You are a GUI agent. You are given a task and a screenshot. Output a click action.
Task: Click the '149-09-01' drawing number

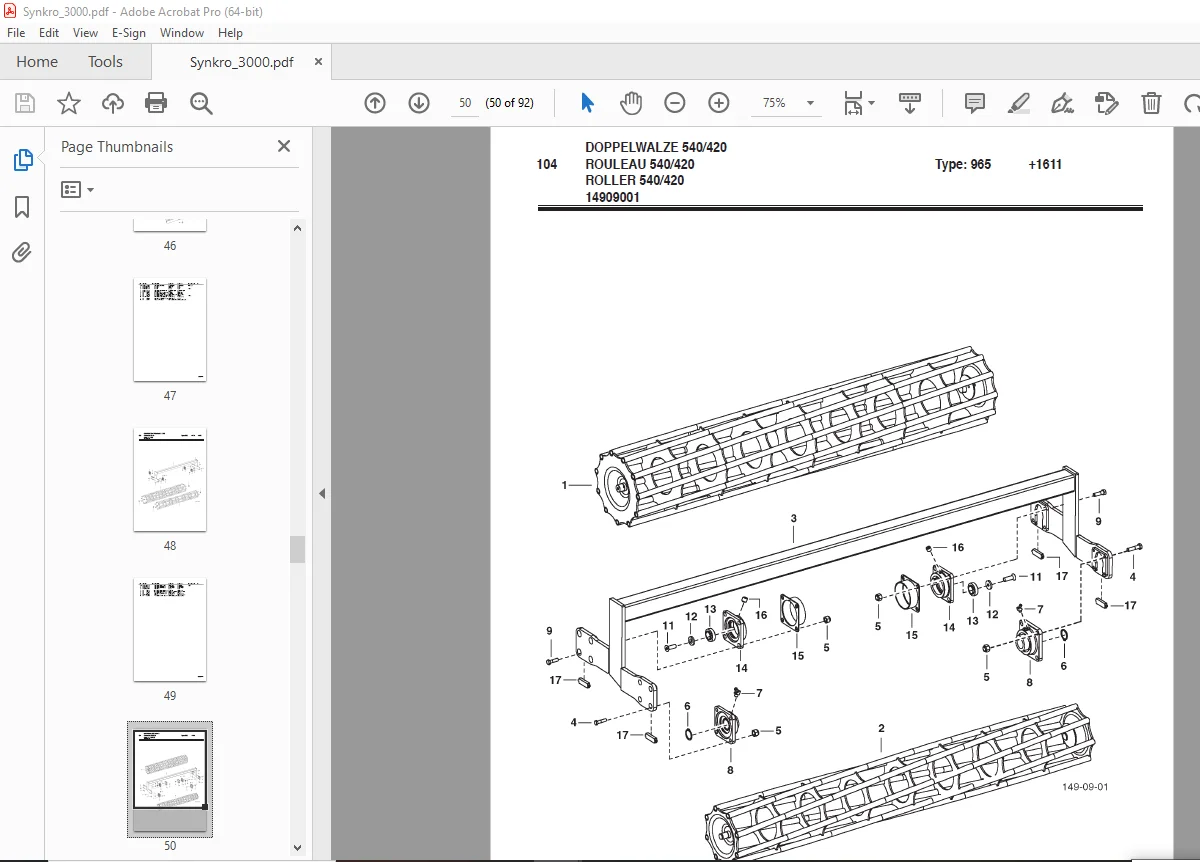[1085, 787]
